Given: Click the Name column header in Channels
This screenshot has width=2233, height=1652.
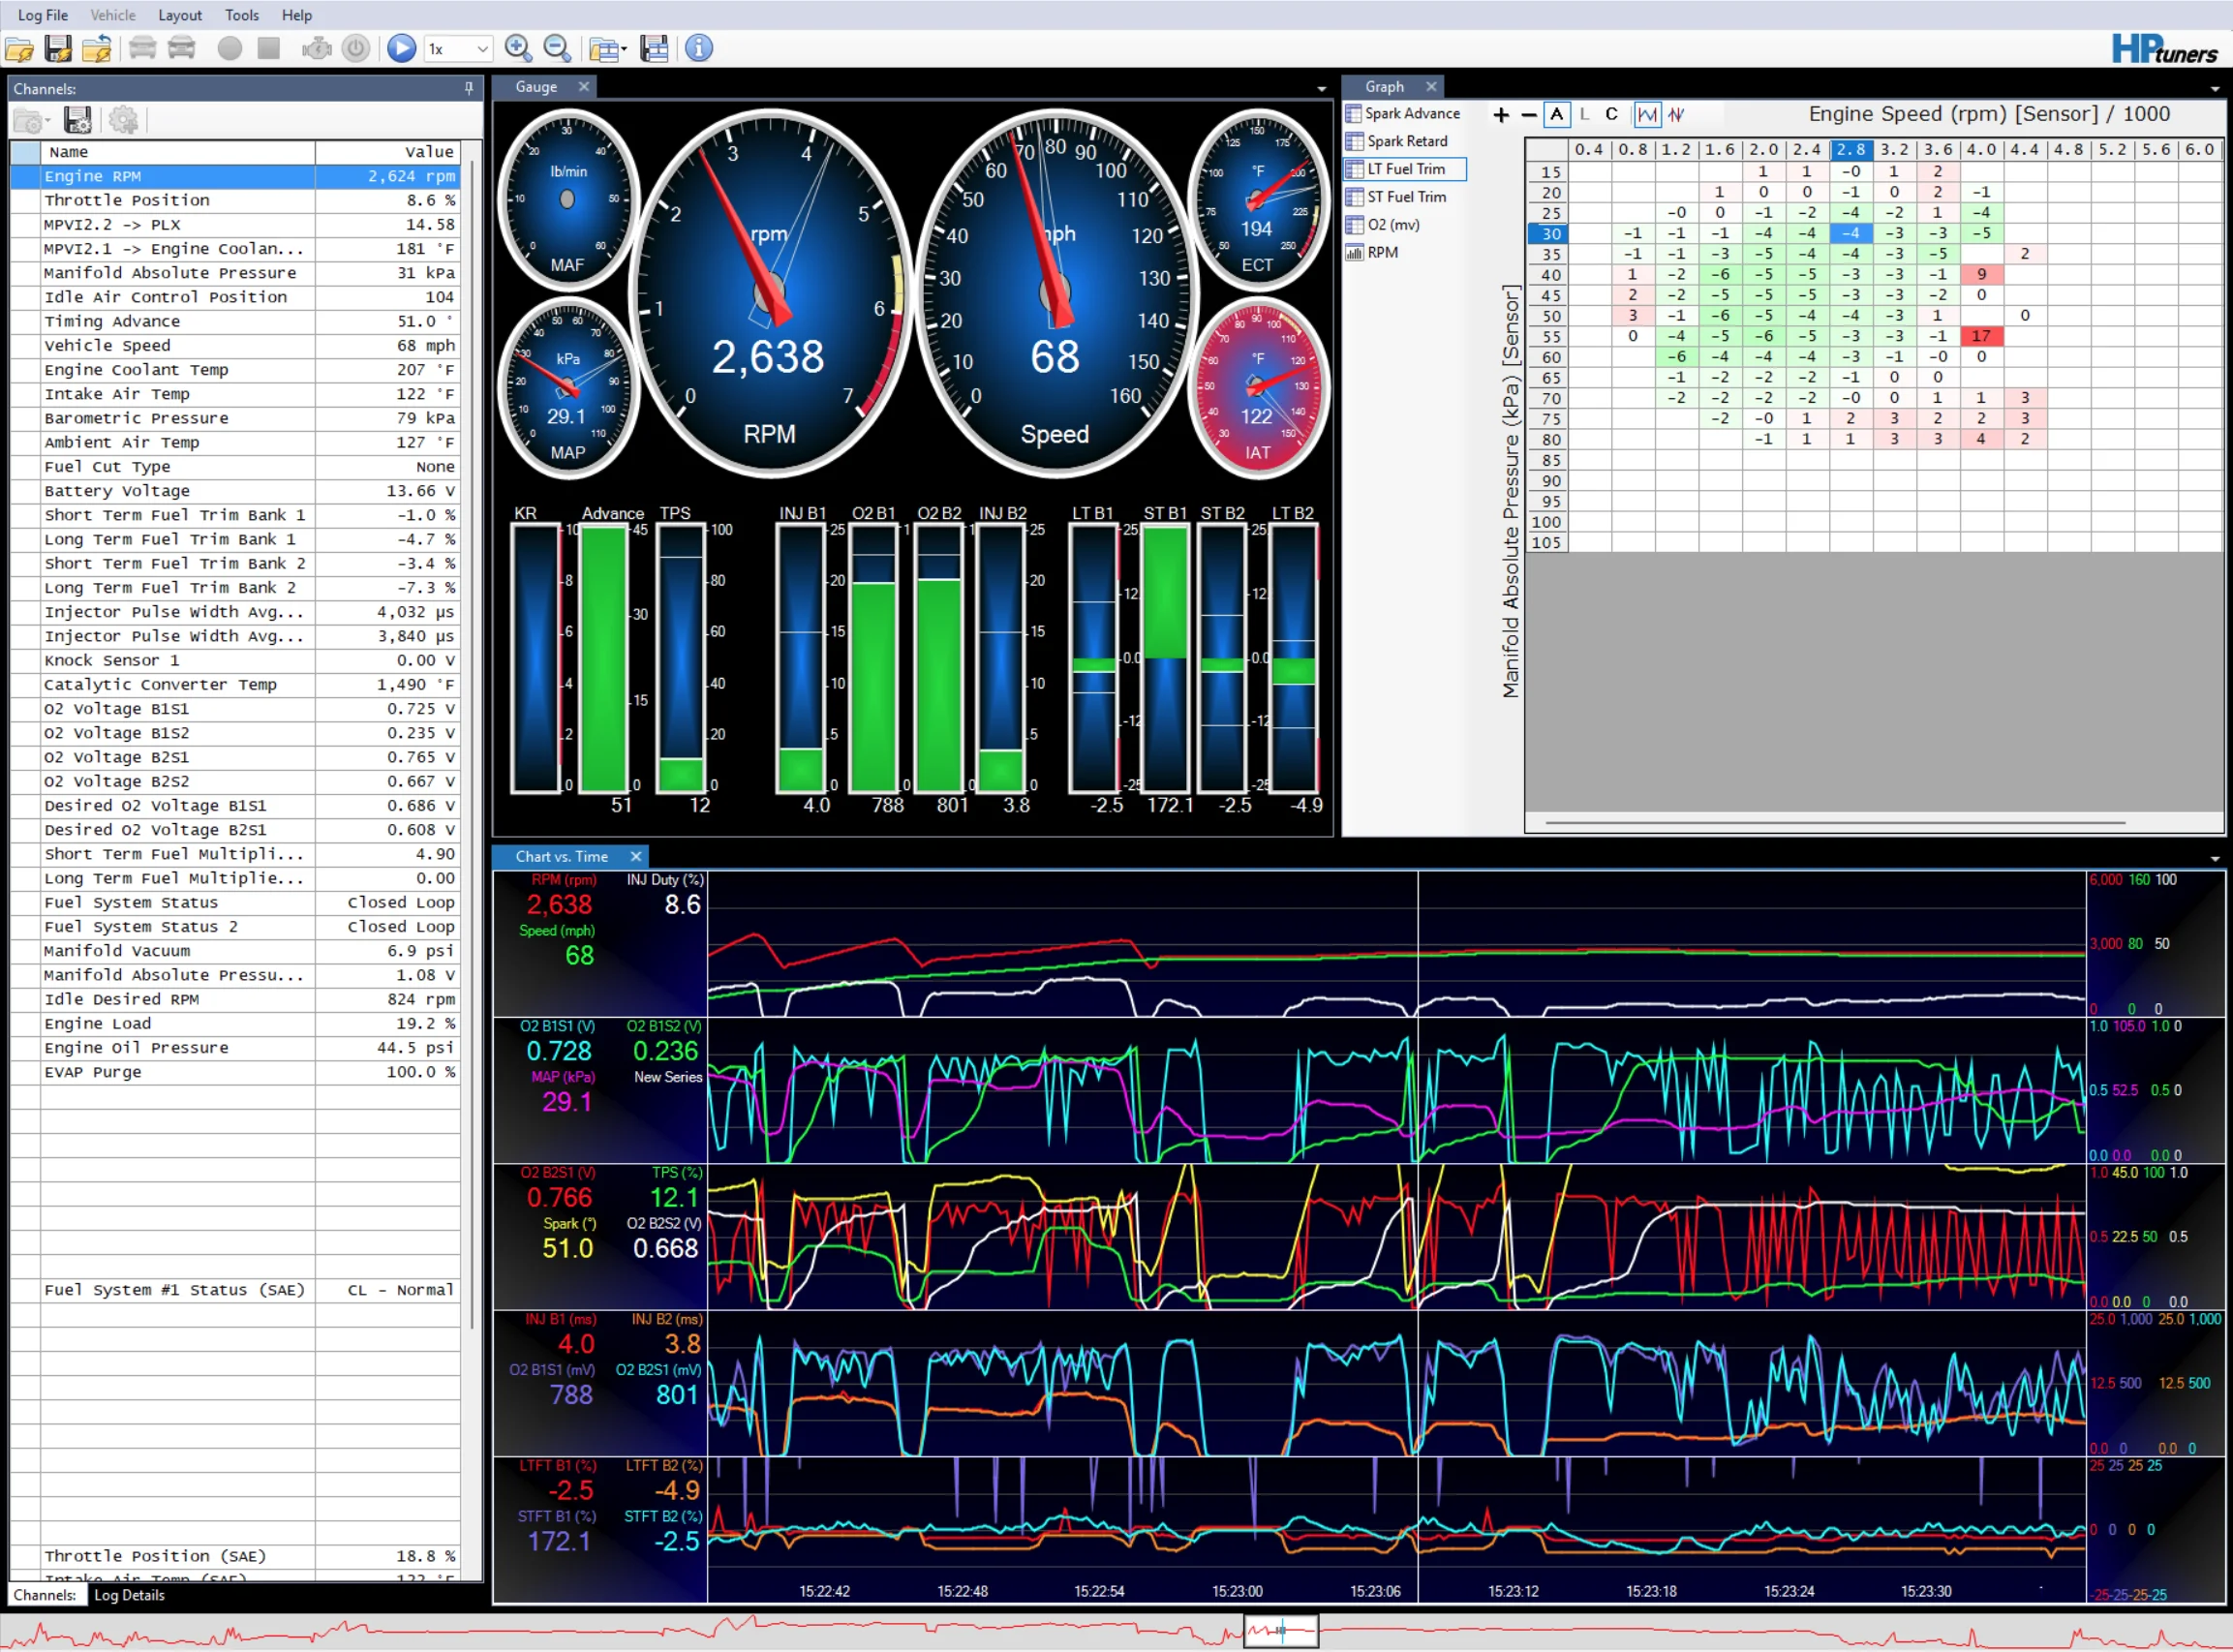Looking at the screenshot, I should (178, 152).
